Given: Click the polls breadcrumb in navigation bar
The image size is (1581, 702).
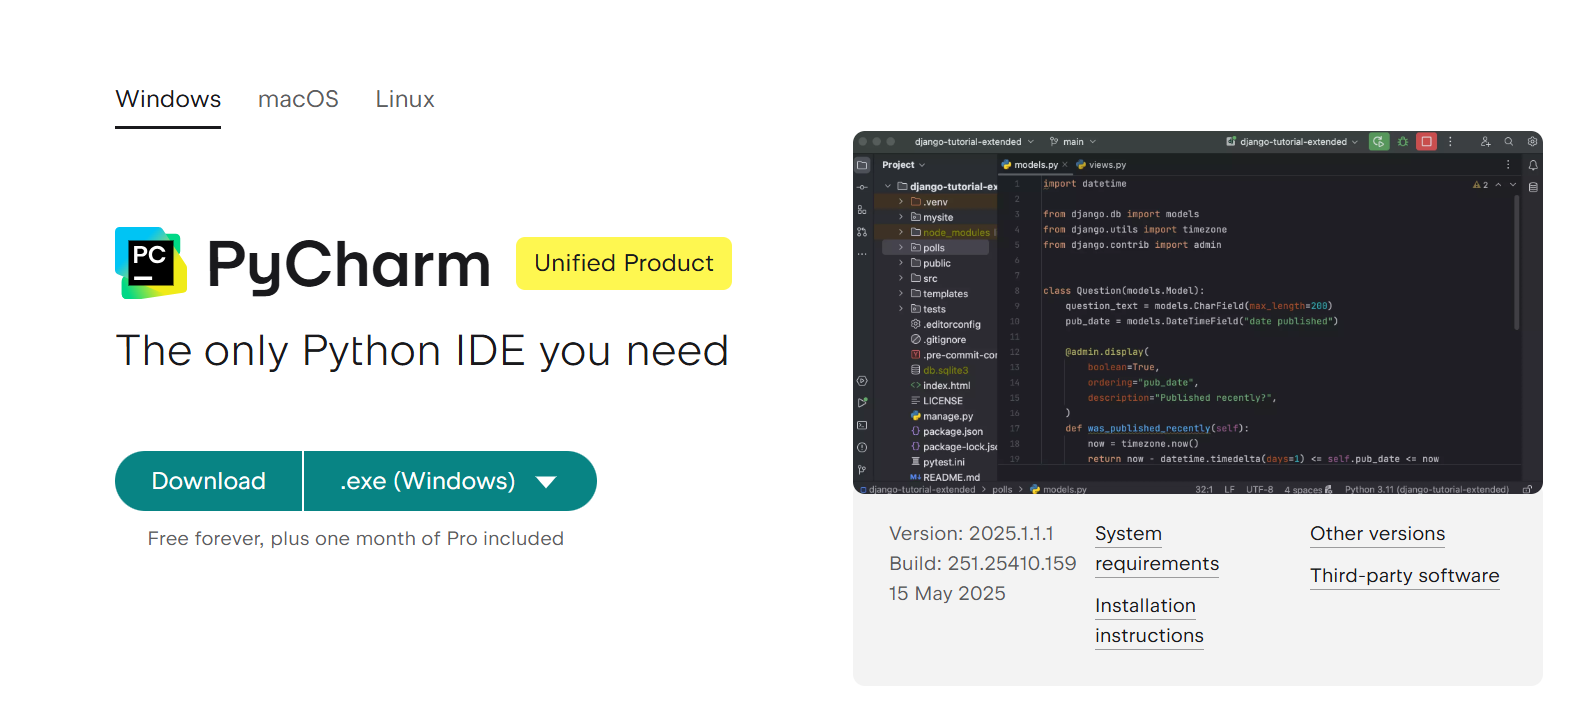Looking at the screenshot, I should pyautogui.click(x=1002, y=489).
